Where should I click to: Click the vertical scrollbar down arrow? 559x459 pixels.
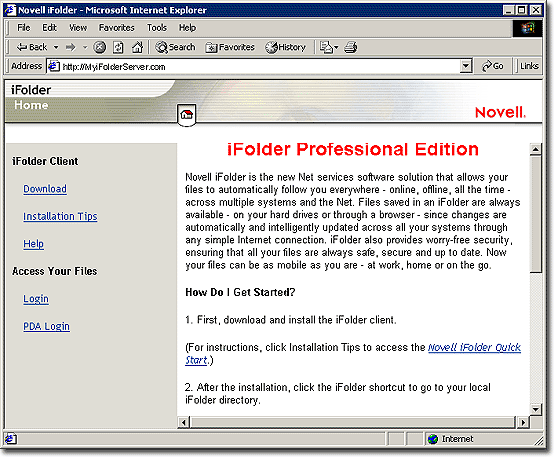pyautogui.click(x=535, y=409)
